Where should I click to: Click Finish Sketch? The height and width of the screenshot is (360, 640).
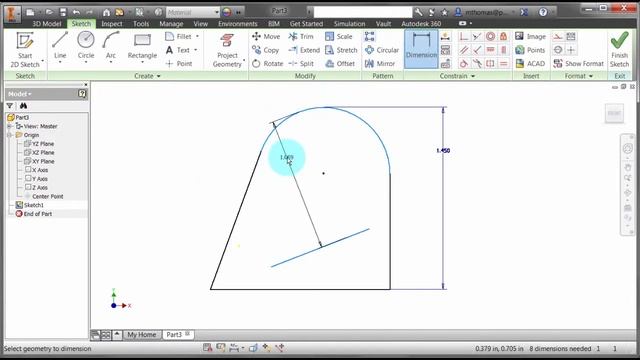coord(620,50)
